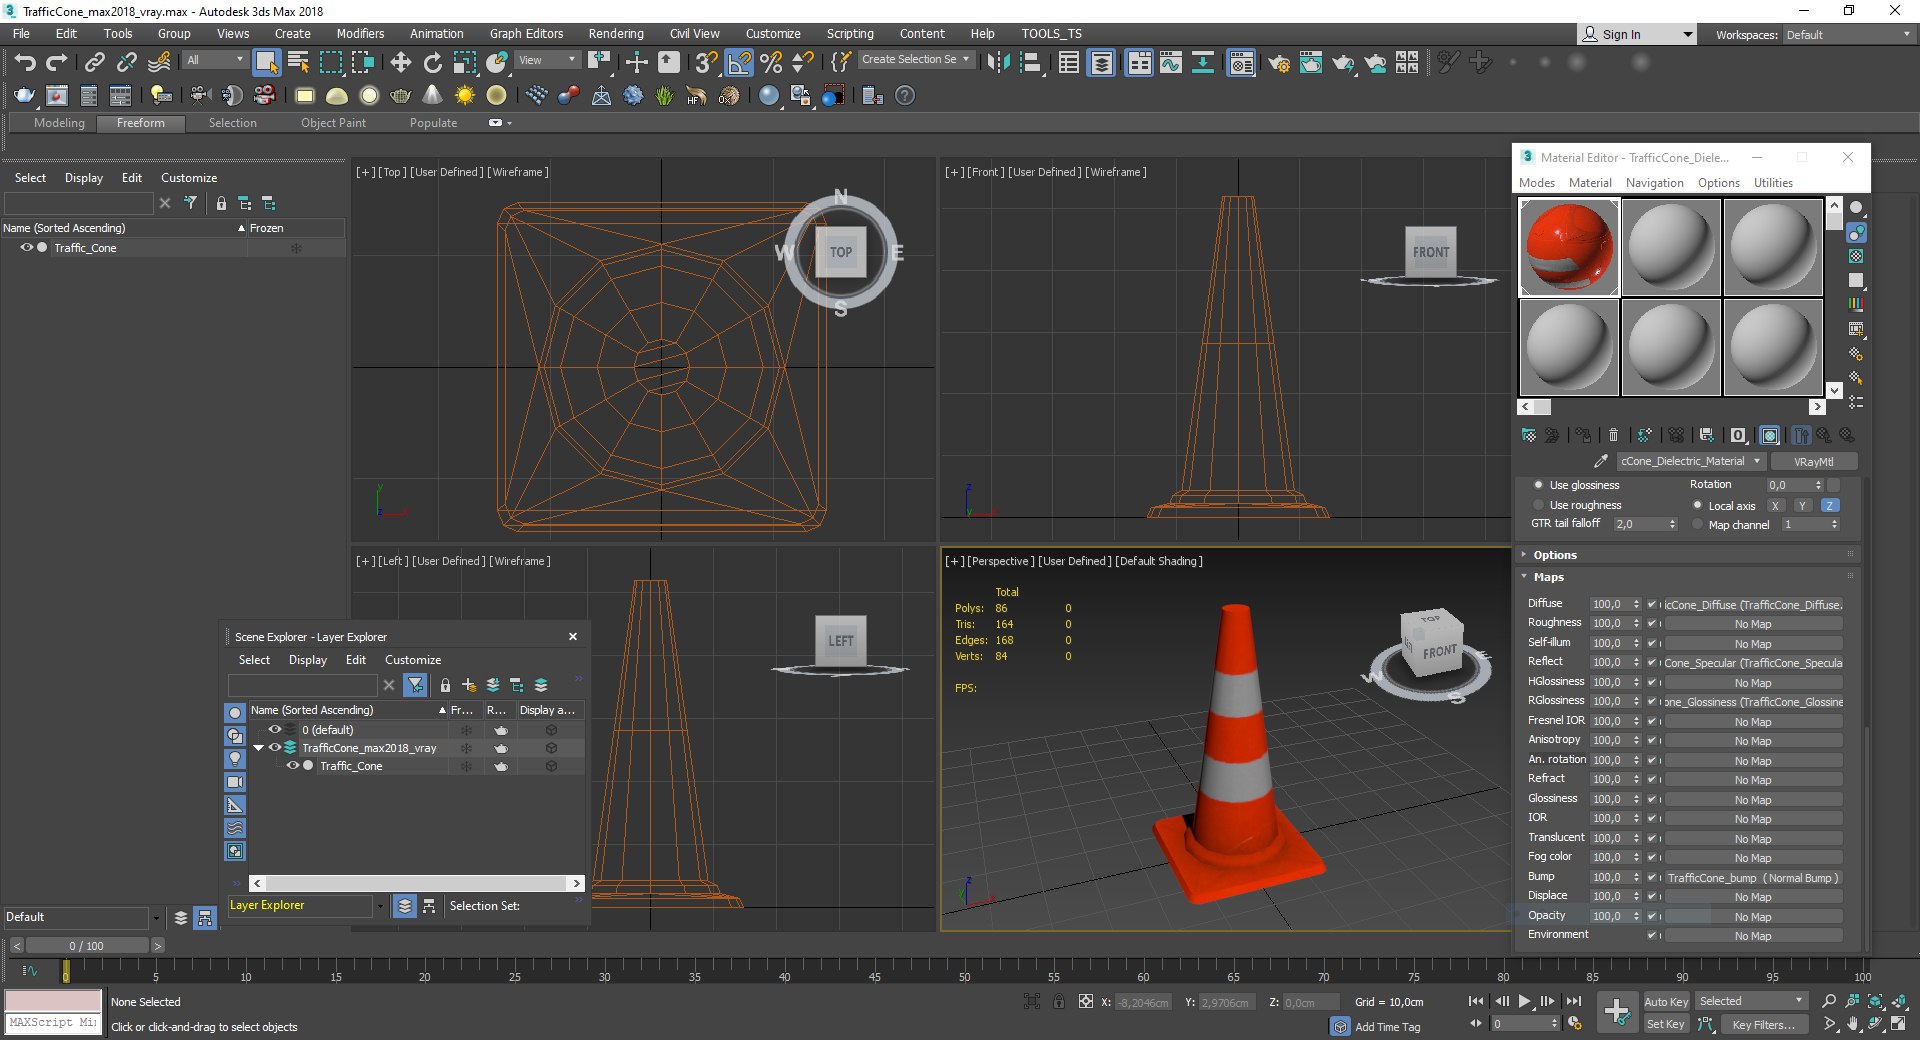The image size is (1920, 1040).
Task: Click Go to Parent in Material Editor
Action: pyautogui.click(x=1824, y=435)
